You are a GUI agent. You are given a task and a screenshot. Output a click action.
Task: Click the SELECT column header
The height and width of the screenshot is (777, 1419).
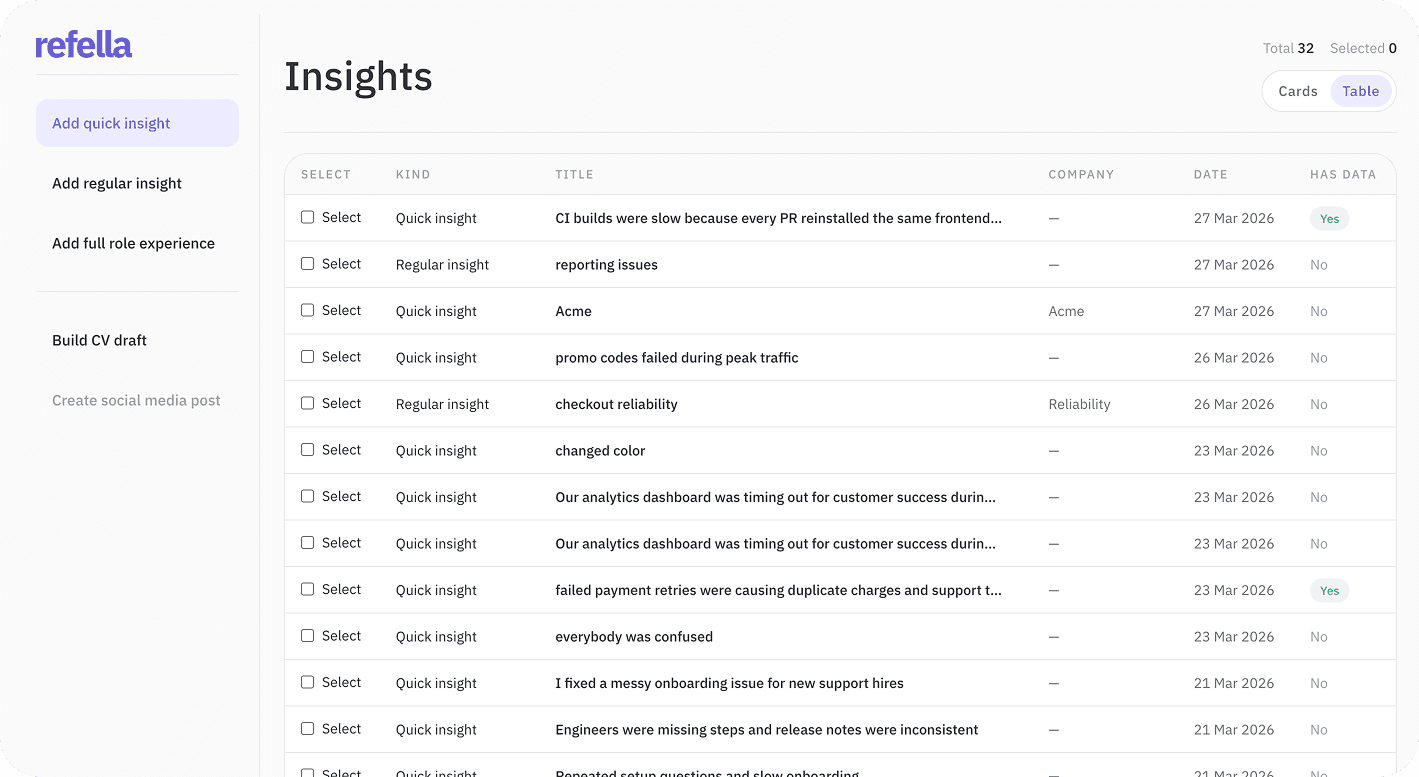click(x=326, y=174)
